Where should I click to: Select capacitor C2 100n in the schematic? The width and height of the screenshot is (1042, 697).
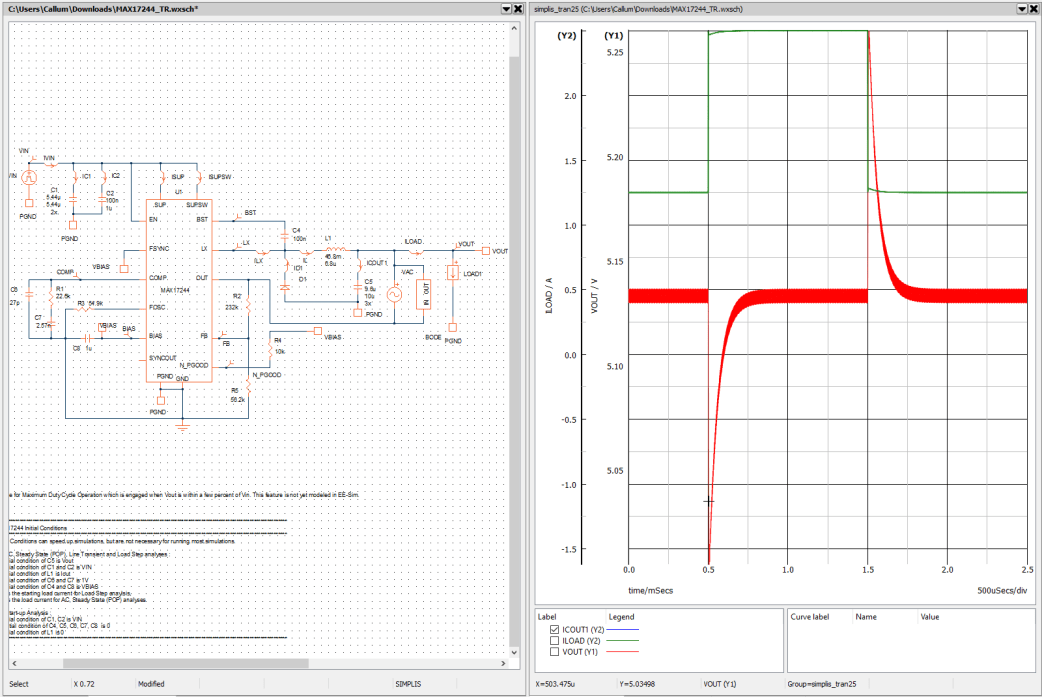click(x=102, y=199)
